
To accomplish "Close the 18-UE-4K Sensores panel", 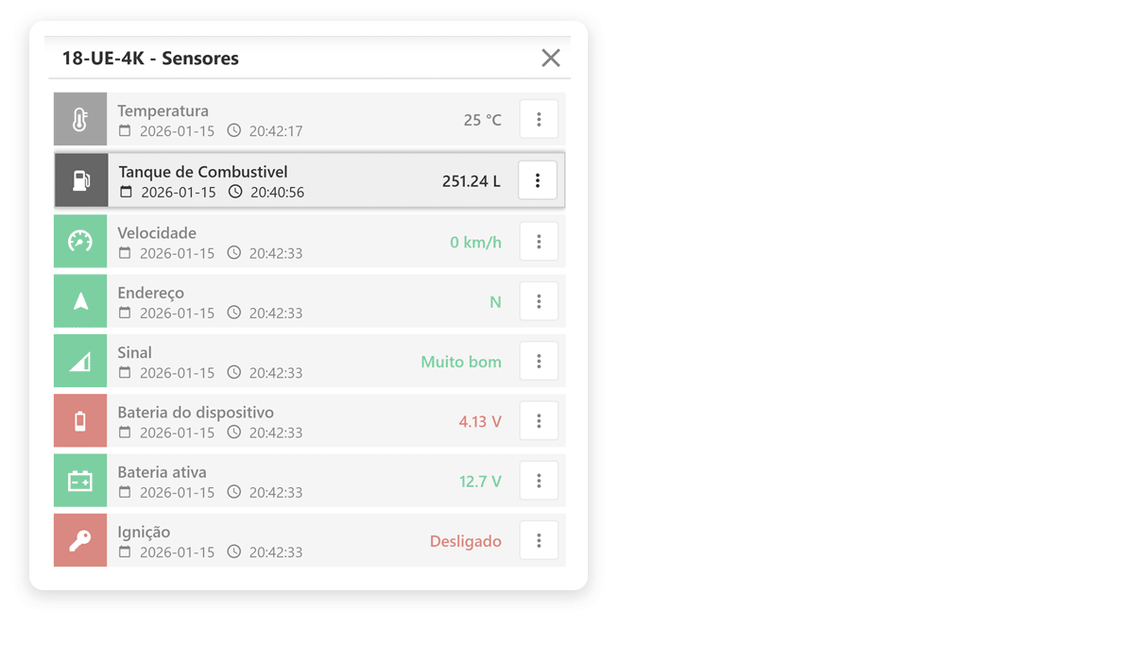I will click(551, 58).
